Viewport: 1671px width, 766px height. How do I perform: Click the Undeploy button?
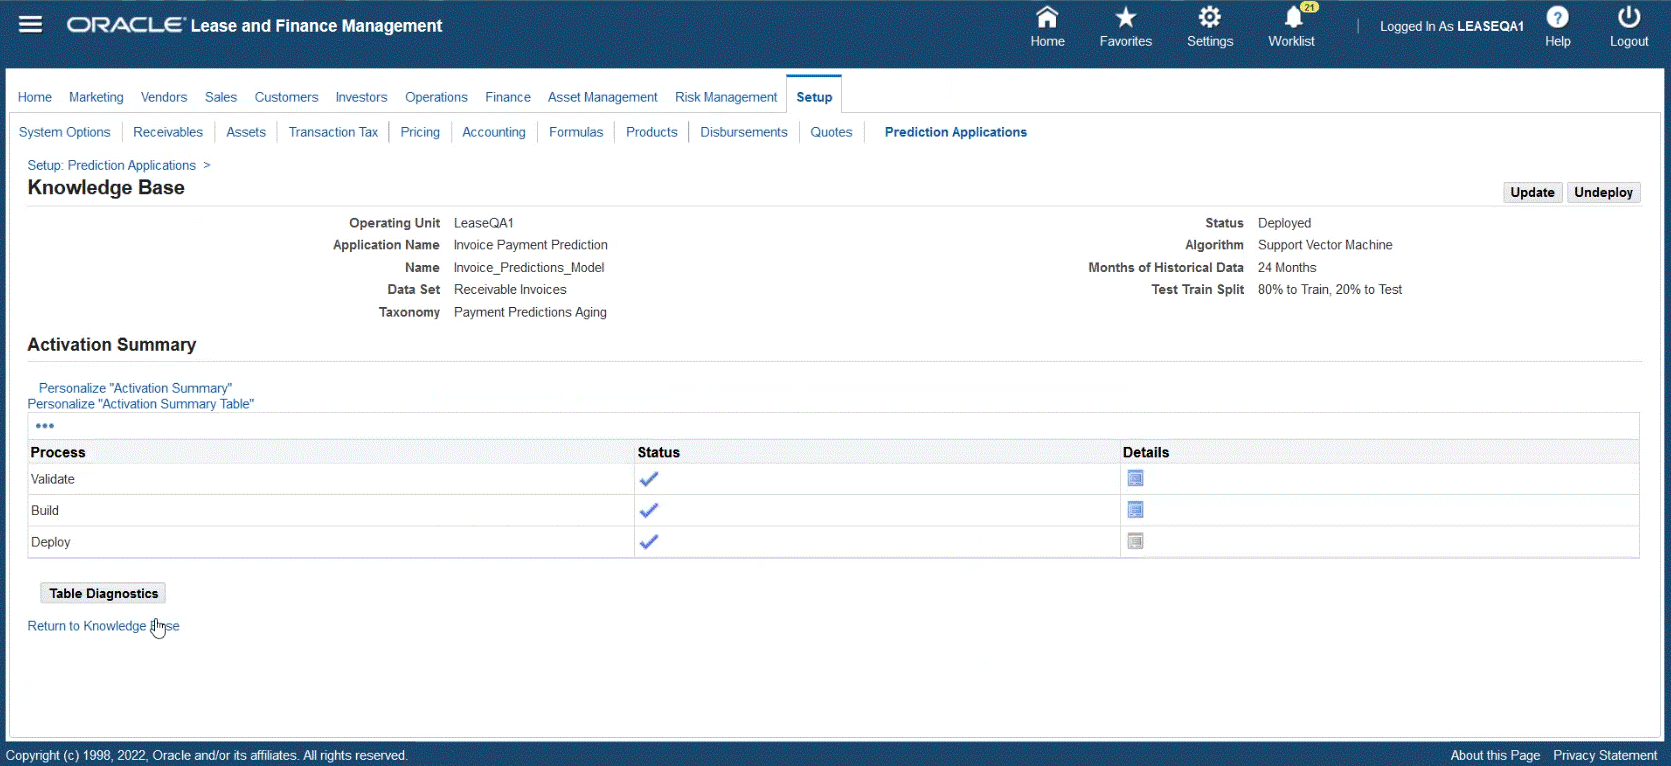[1603, 192]
